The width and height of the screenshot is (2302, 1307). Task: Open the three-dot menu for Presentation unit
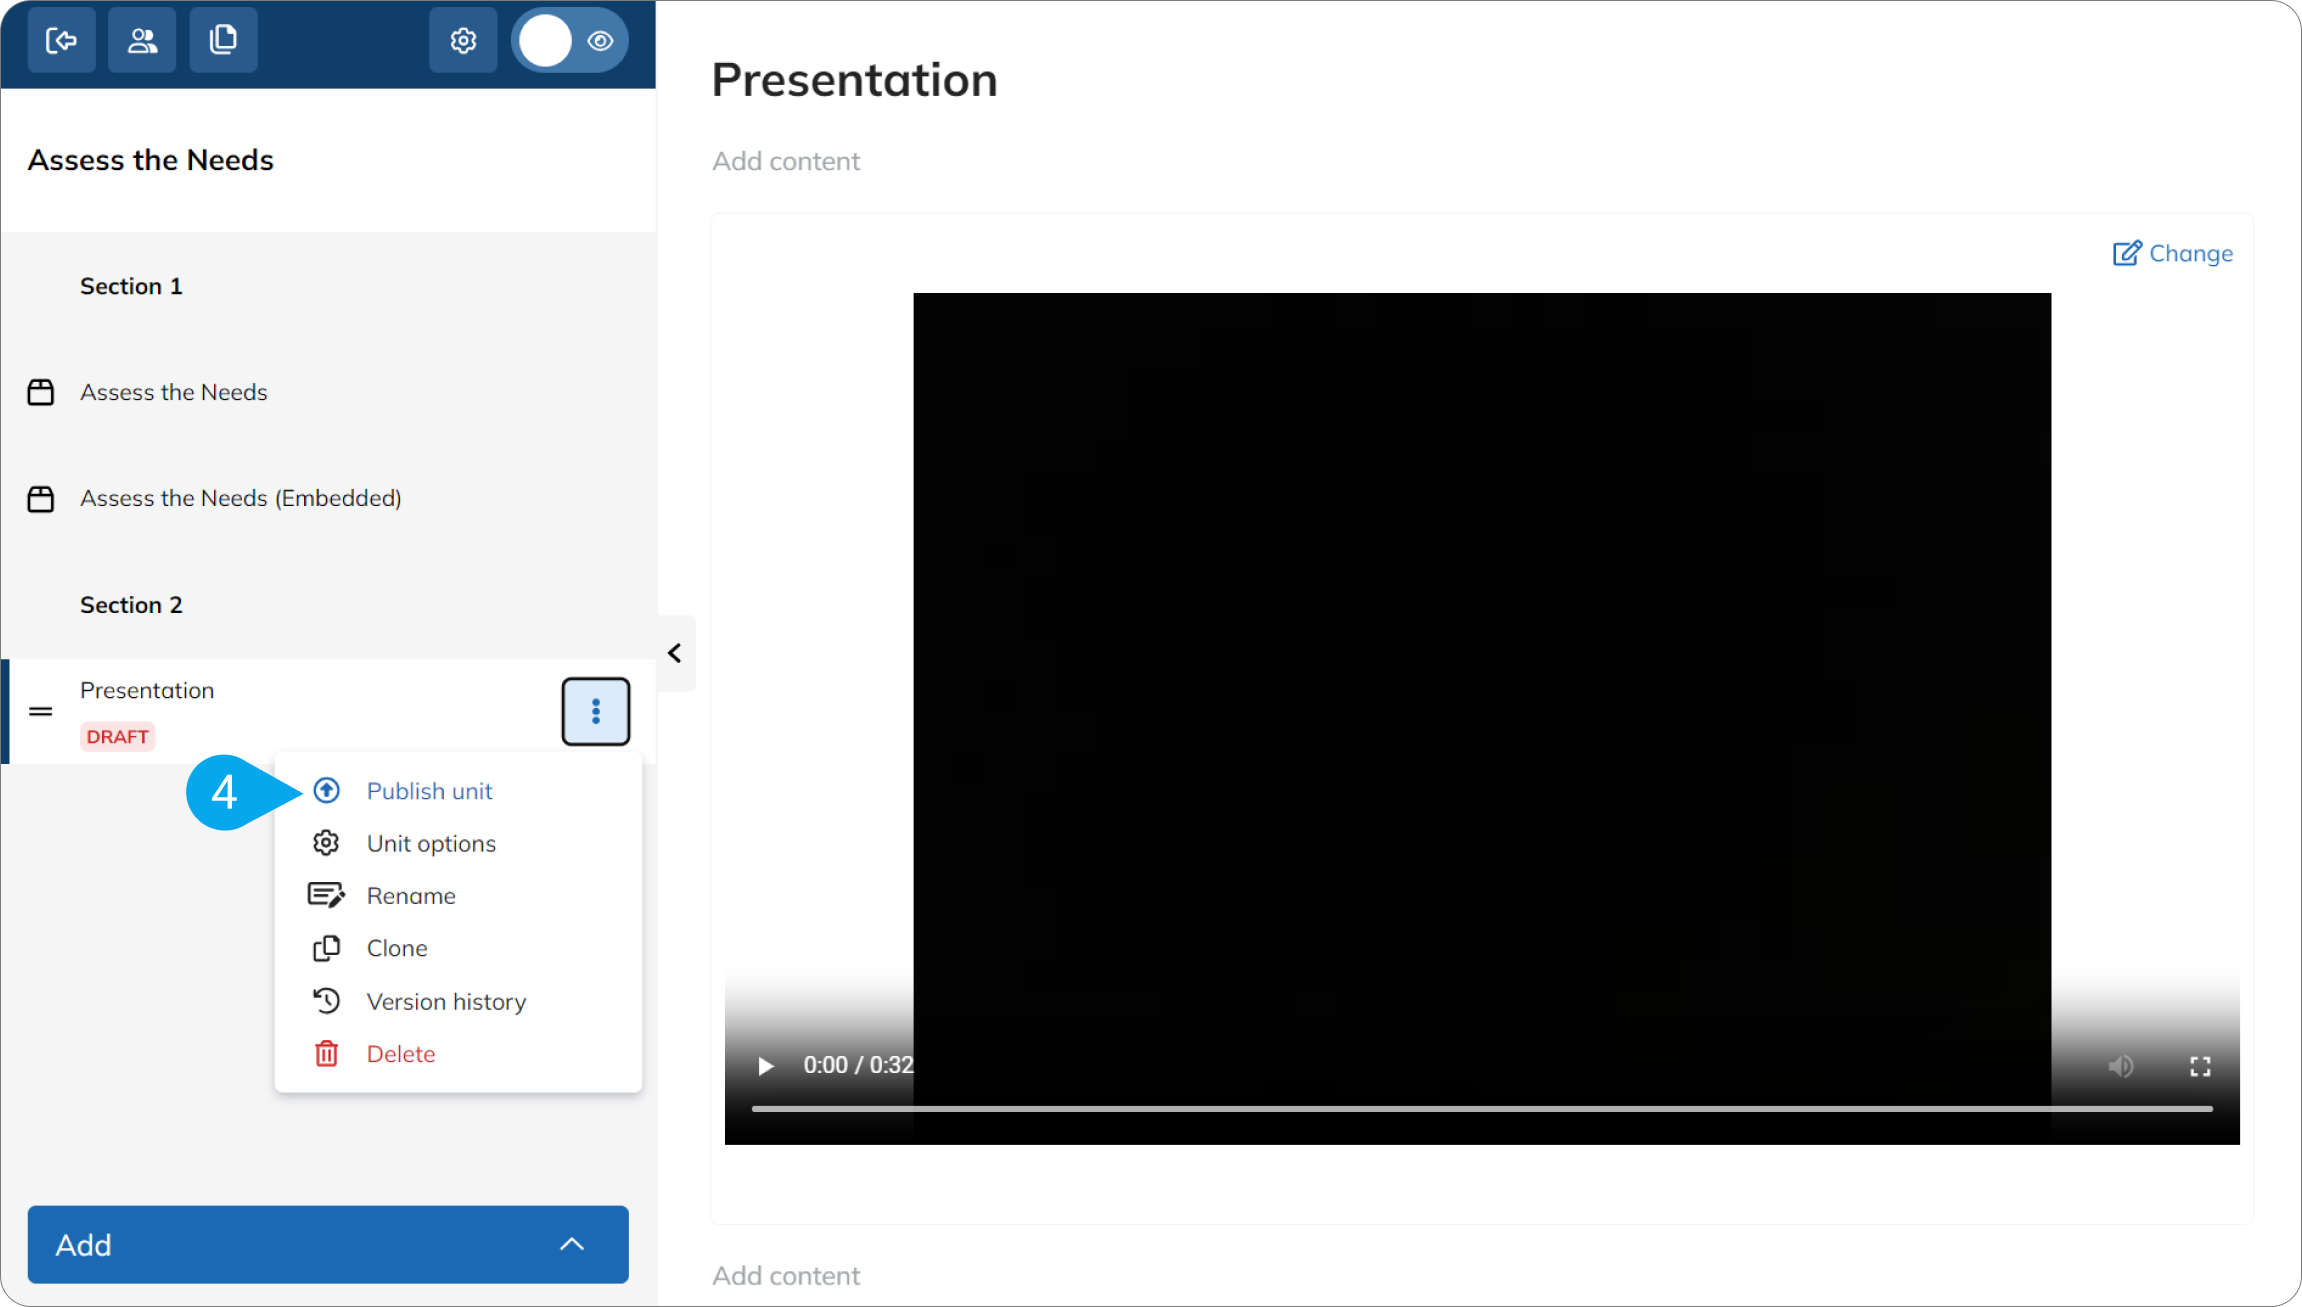(596, 711)
